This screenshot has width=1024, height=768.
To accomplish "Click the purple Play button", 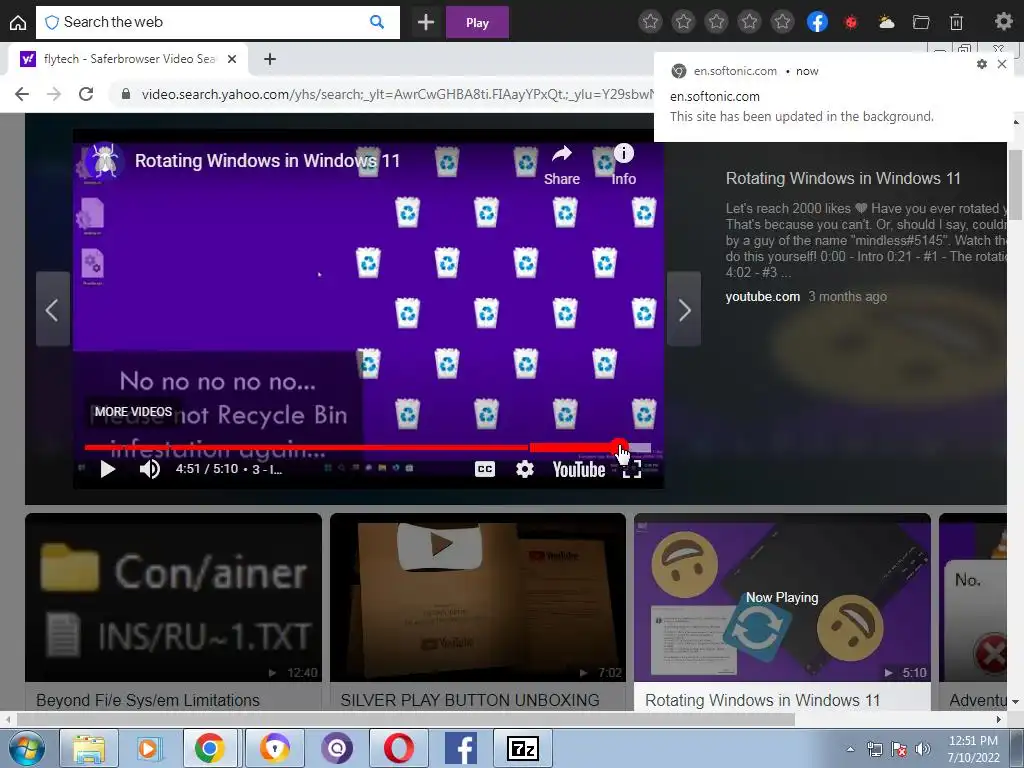I will 477,23.
